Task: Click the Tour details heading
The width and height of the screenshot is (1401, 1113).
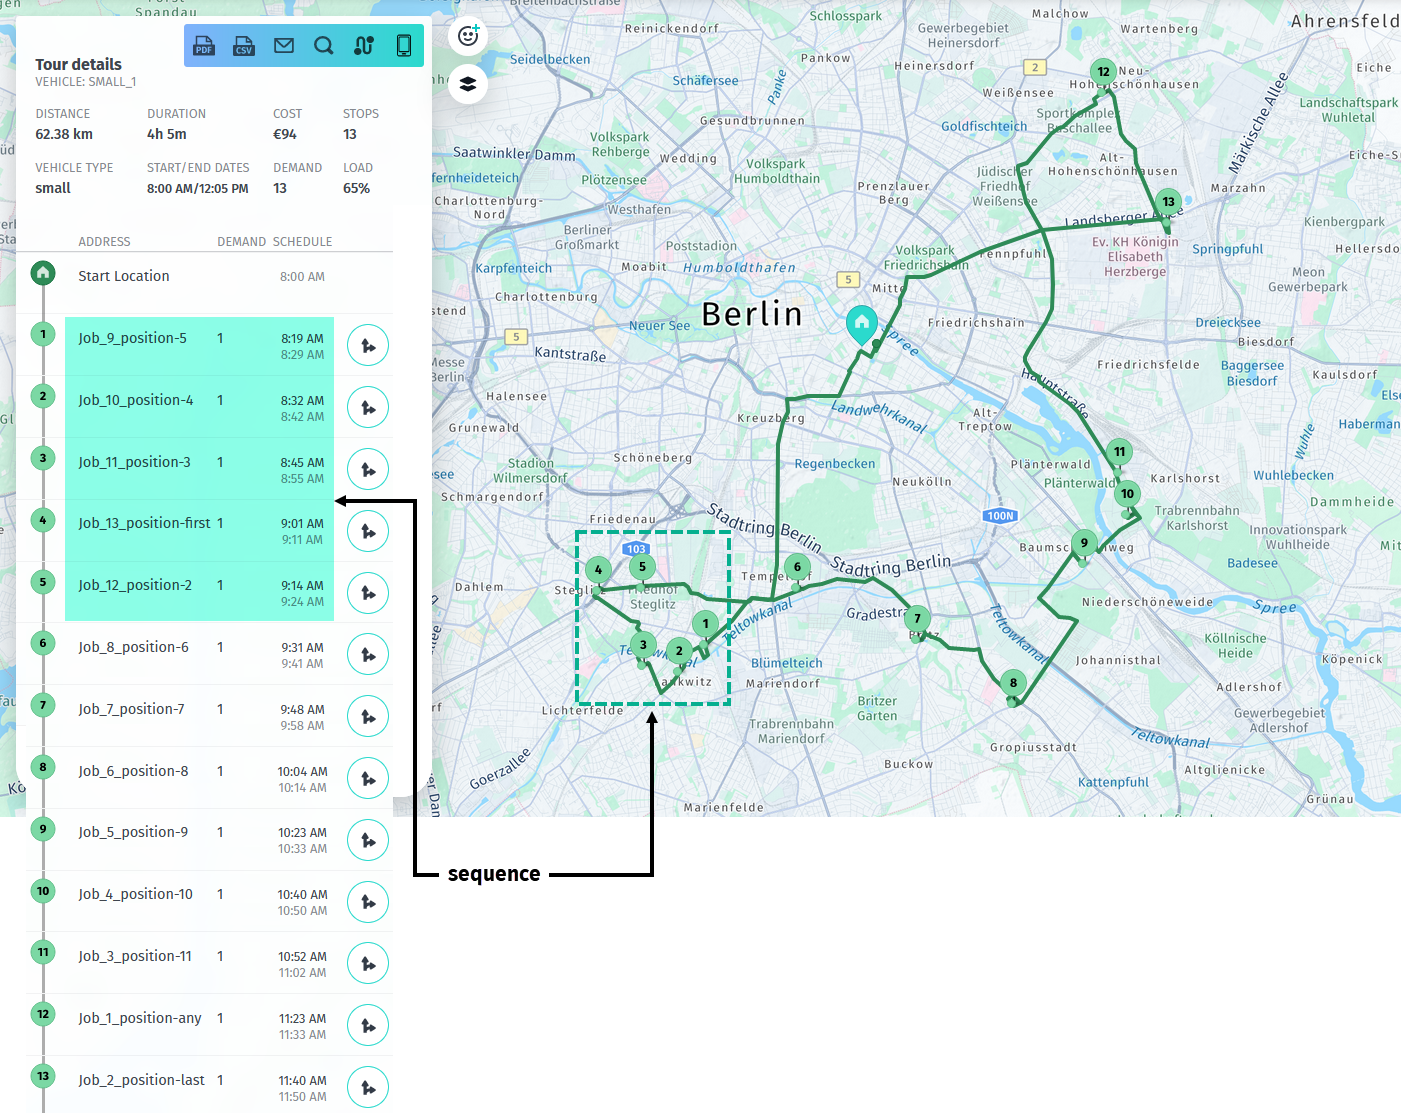Action: click(78, 64)
